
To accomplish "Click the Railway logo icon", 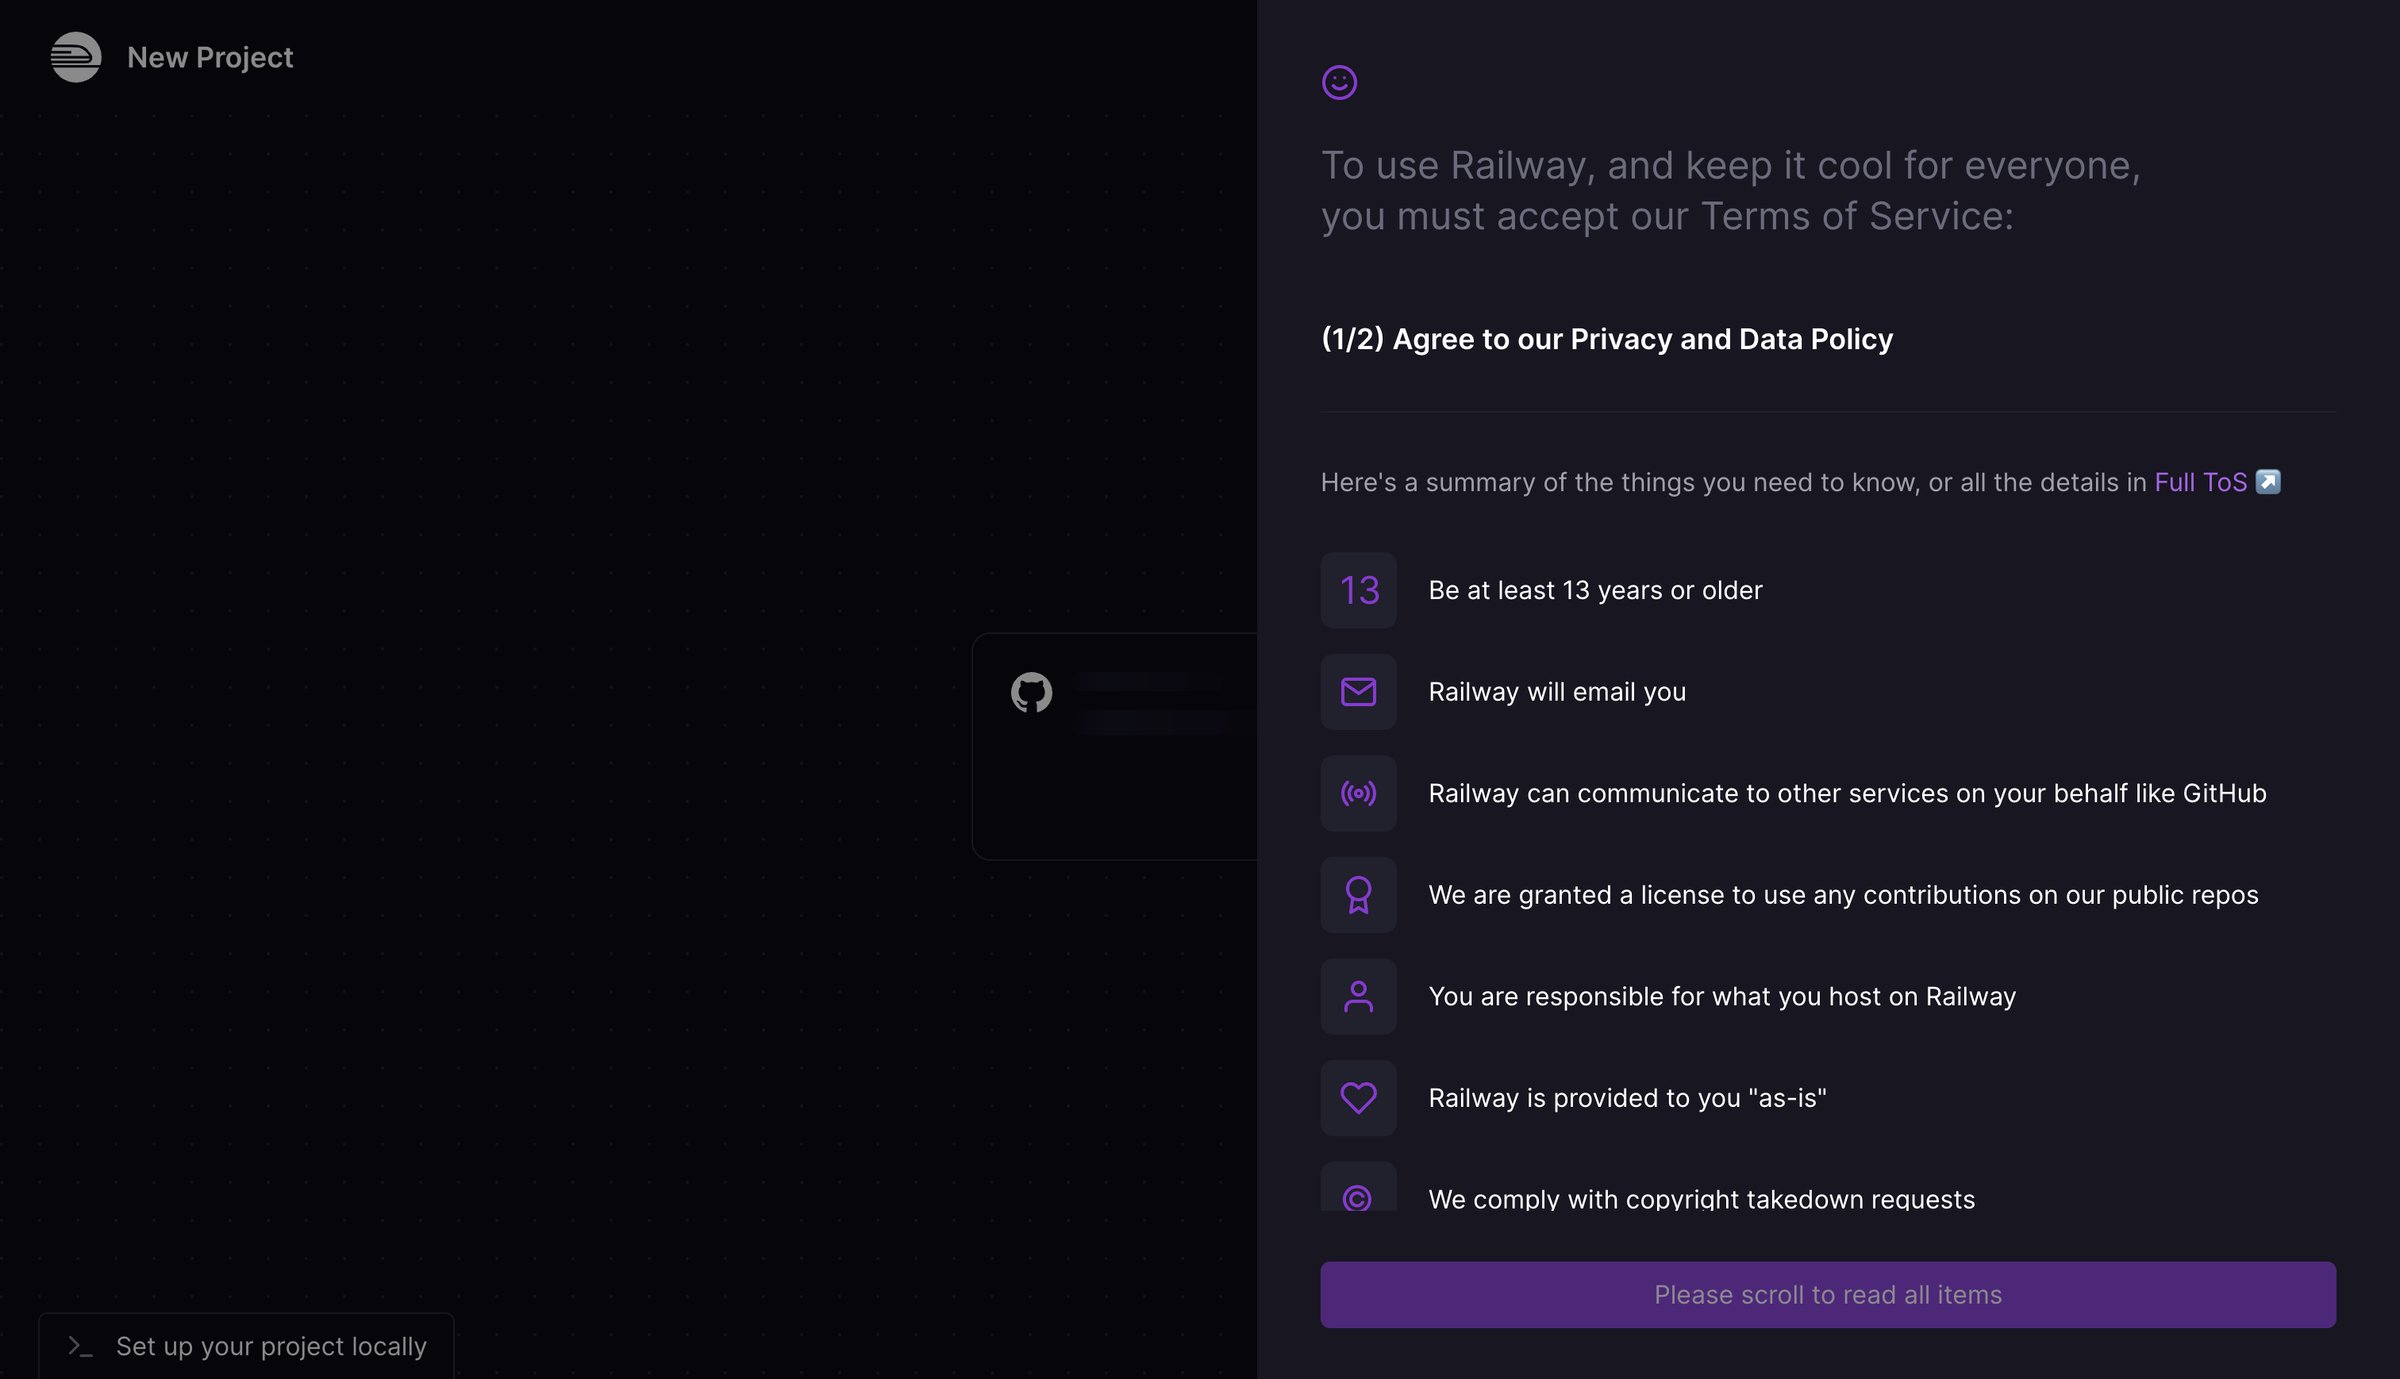I will coord(76,57).
